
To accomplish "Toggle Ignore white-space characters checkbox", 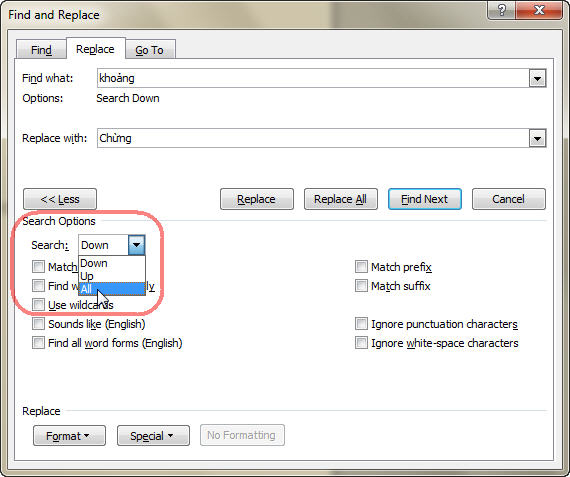I will (361, 342).
